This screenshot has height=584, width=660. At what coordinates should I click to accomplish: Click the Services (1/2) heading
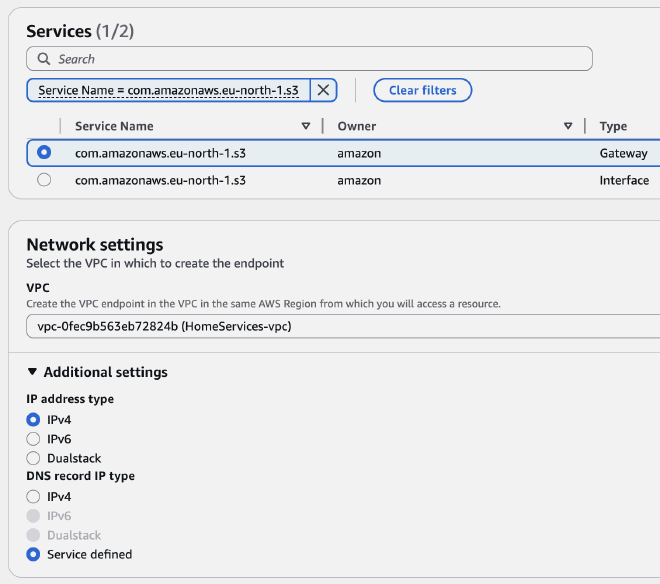coord(80,32)
